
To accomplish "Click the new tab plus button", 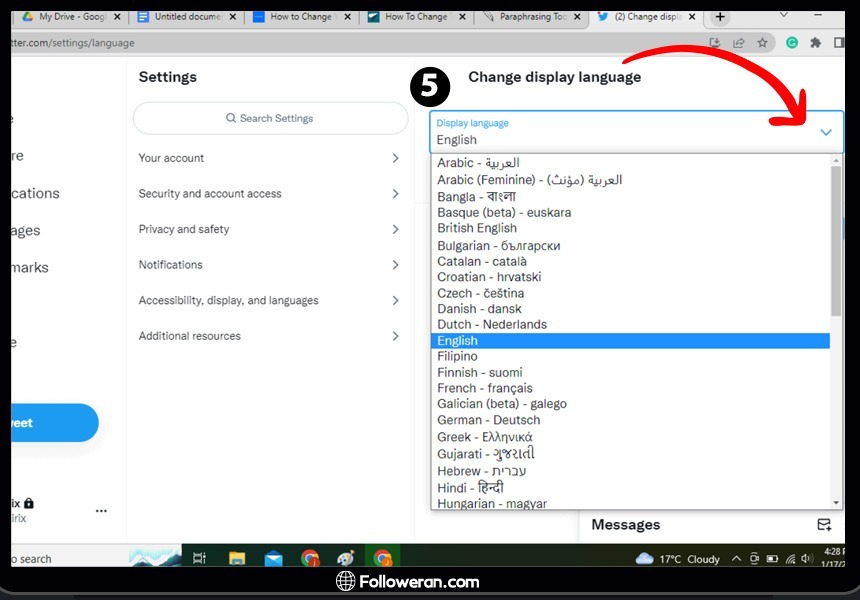I will pos(720,17).
